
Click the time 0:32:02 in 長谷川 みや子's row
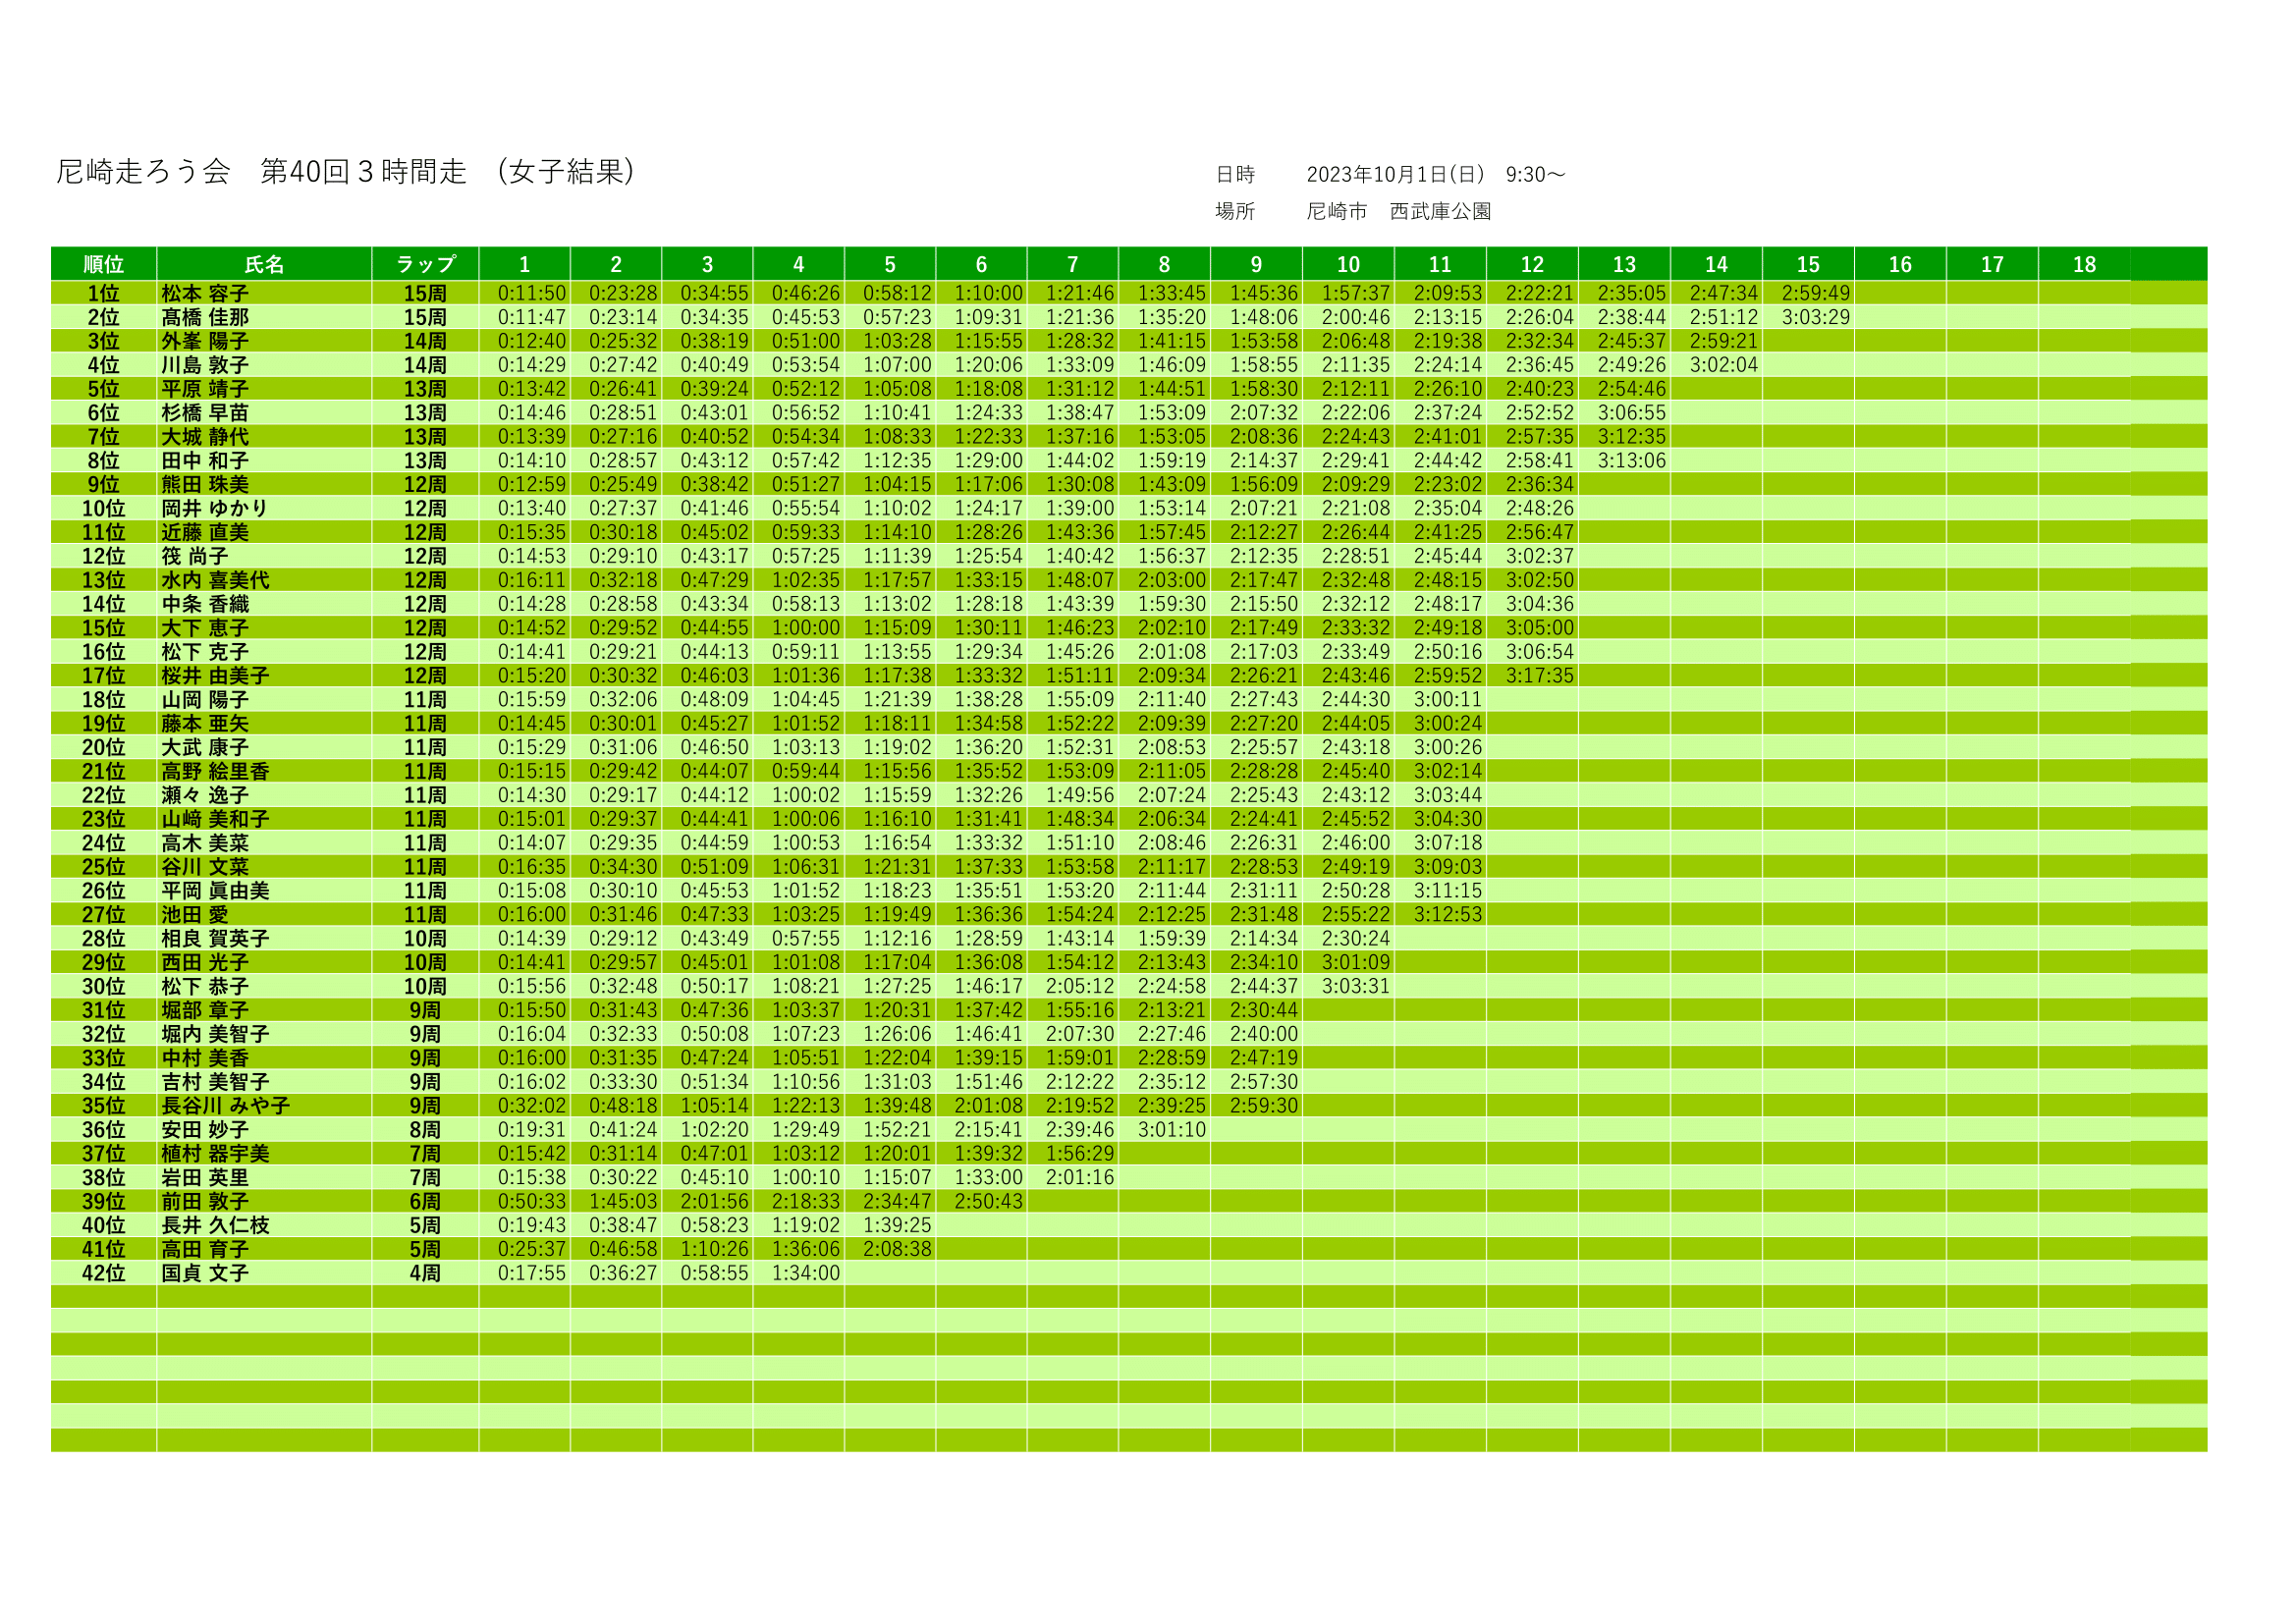pos(532,1106)
